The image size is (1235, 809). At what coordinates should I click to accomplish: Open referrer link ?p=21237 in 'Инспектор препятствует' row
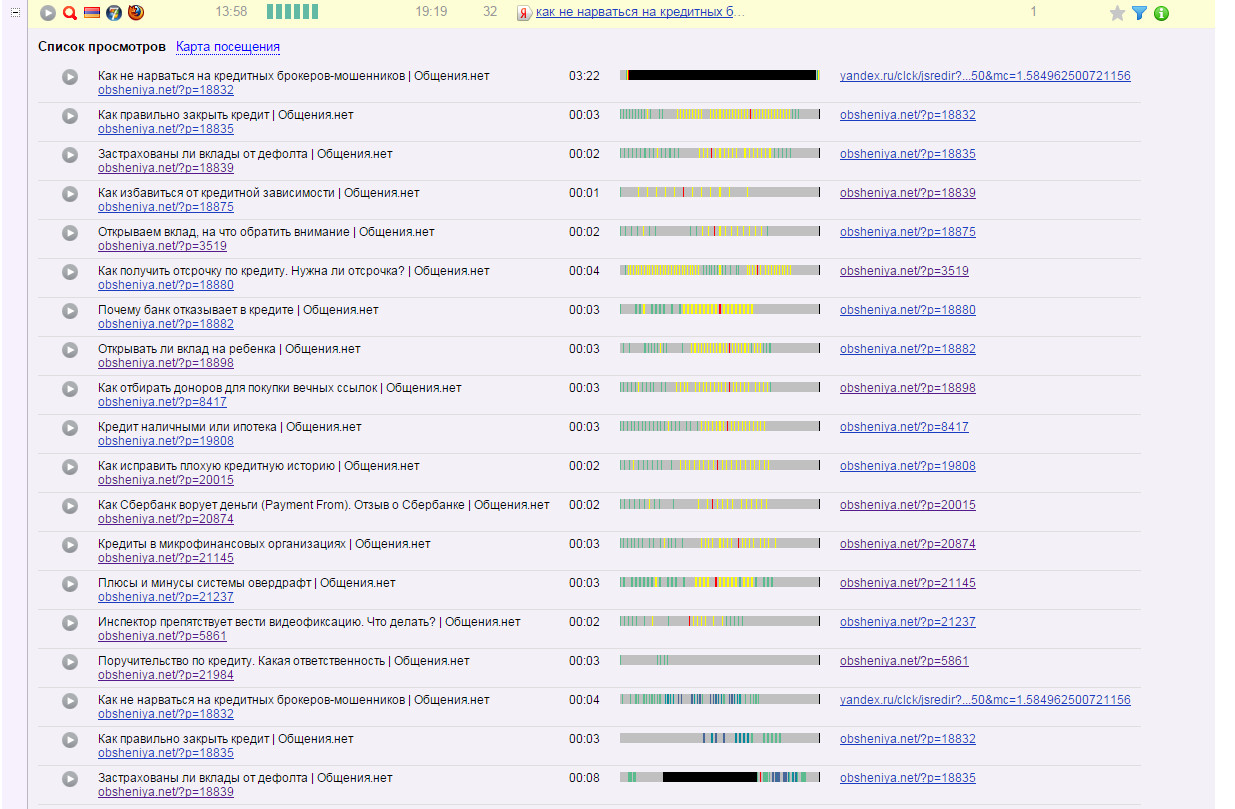[x=908, y=622]
